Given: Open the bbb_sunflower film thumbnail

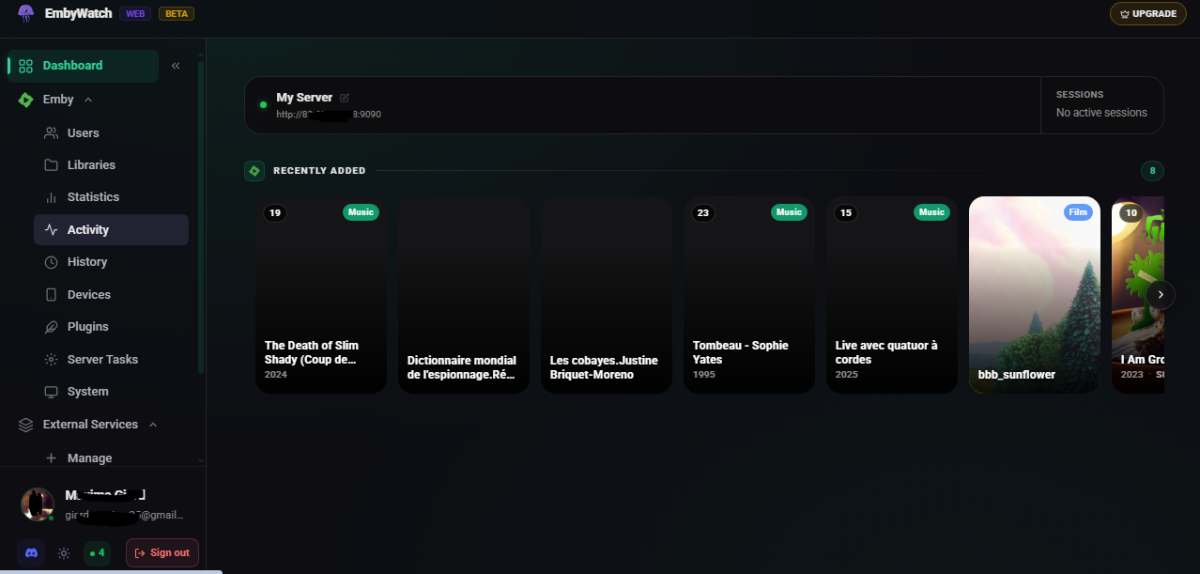Looking at the screenshot, I should tap(1035, 294).
